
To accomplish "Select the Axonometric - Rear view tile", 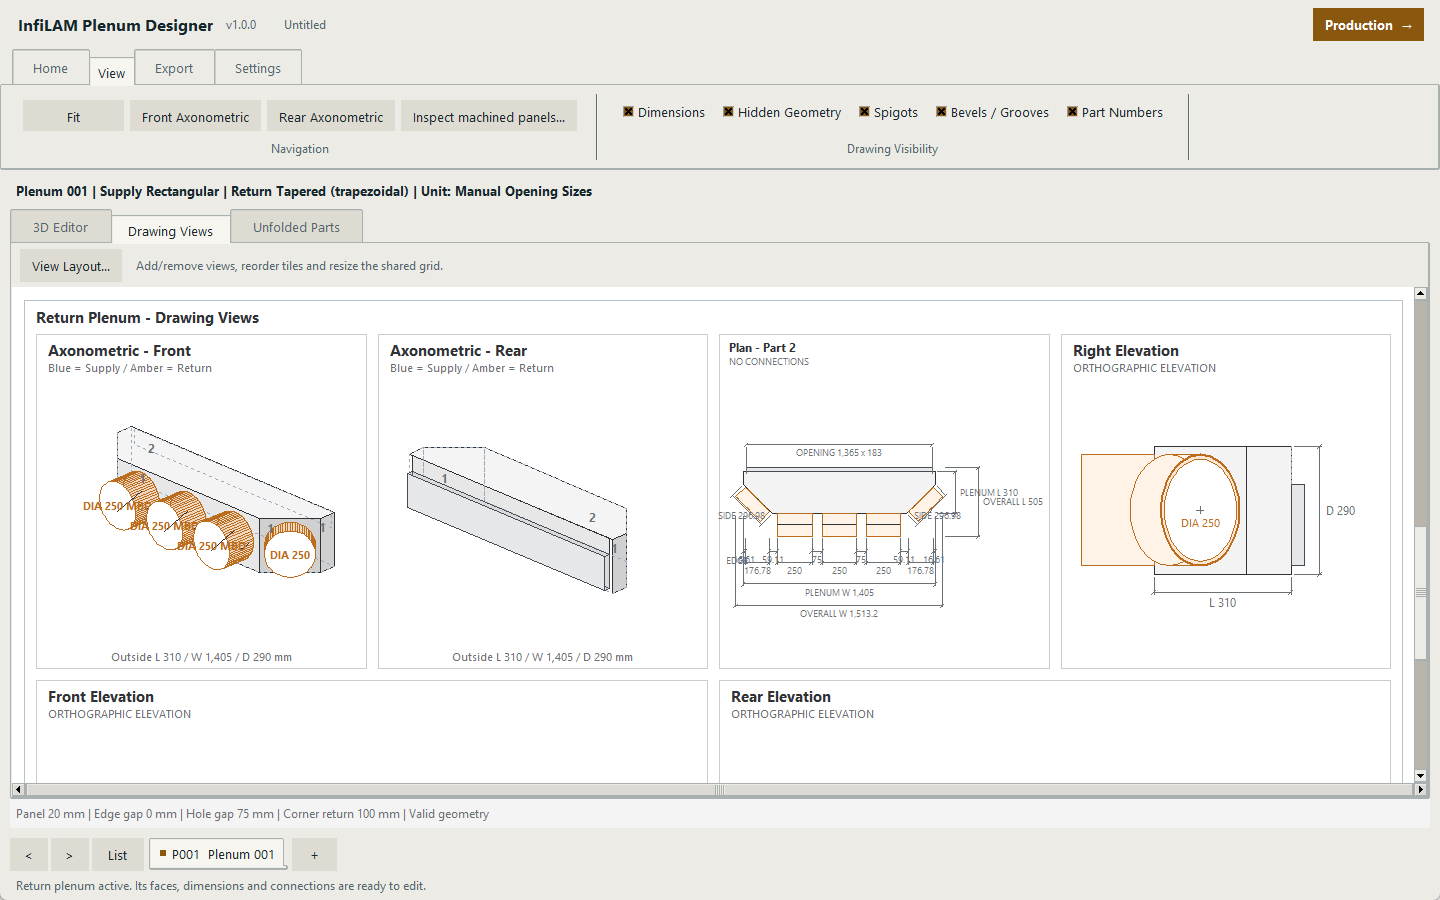I will point(543,501).
